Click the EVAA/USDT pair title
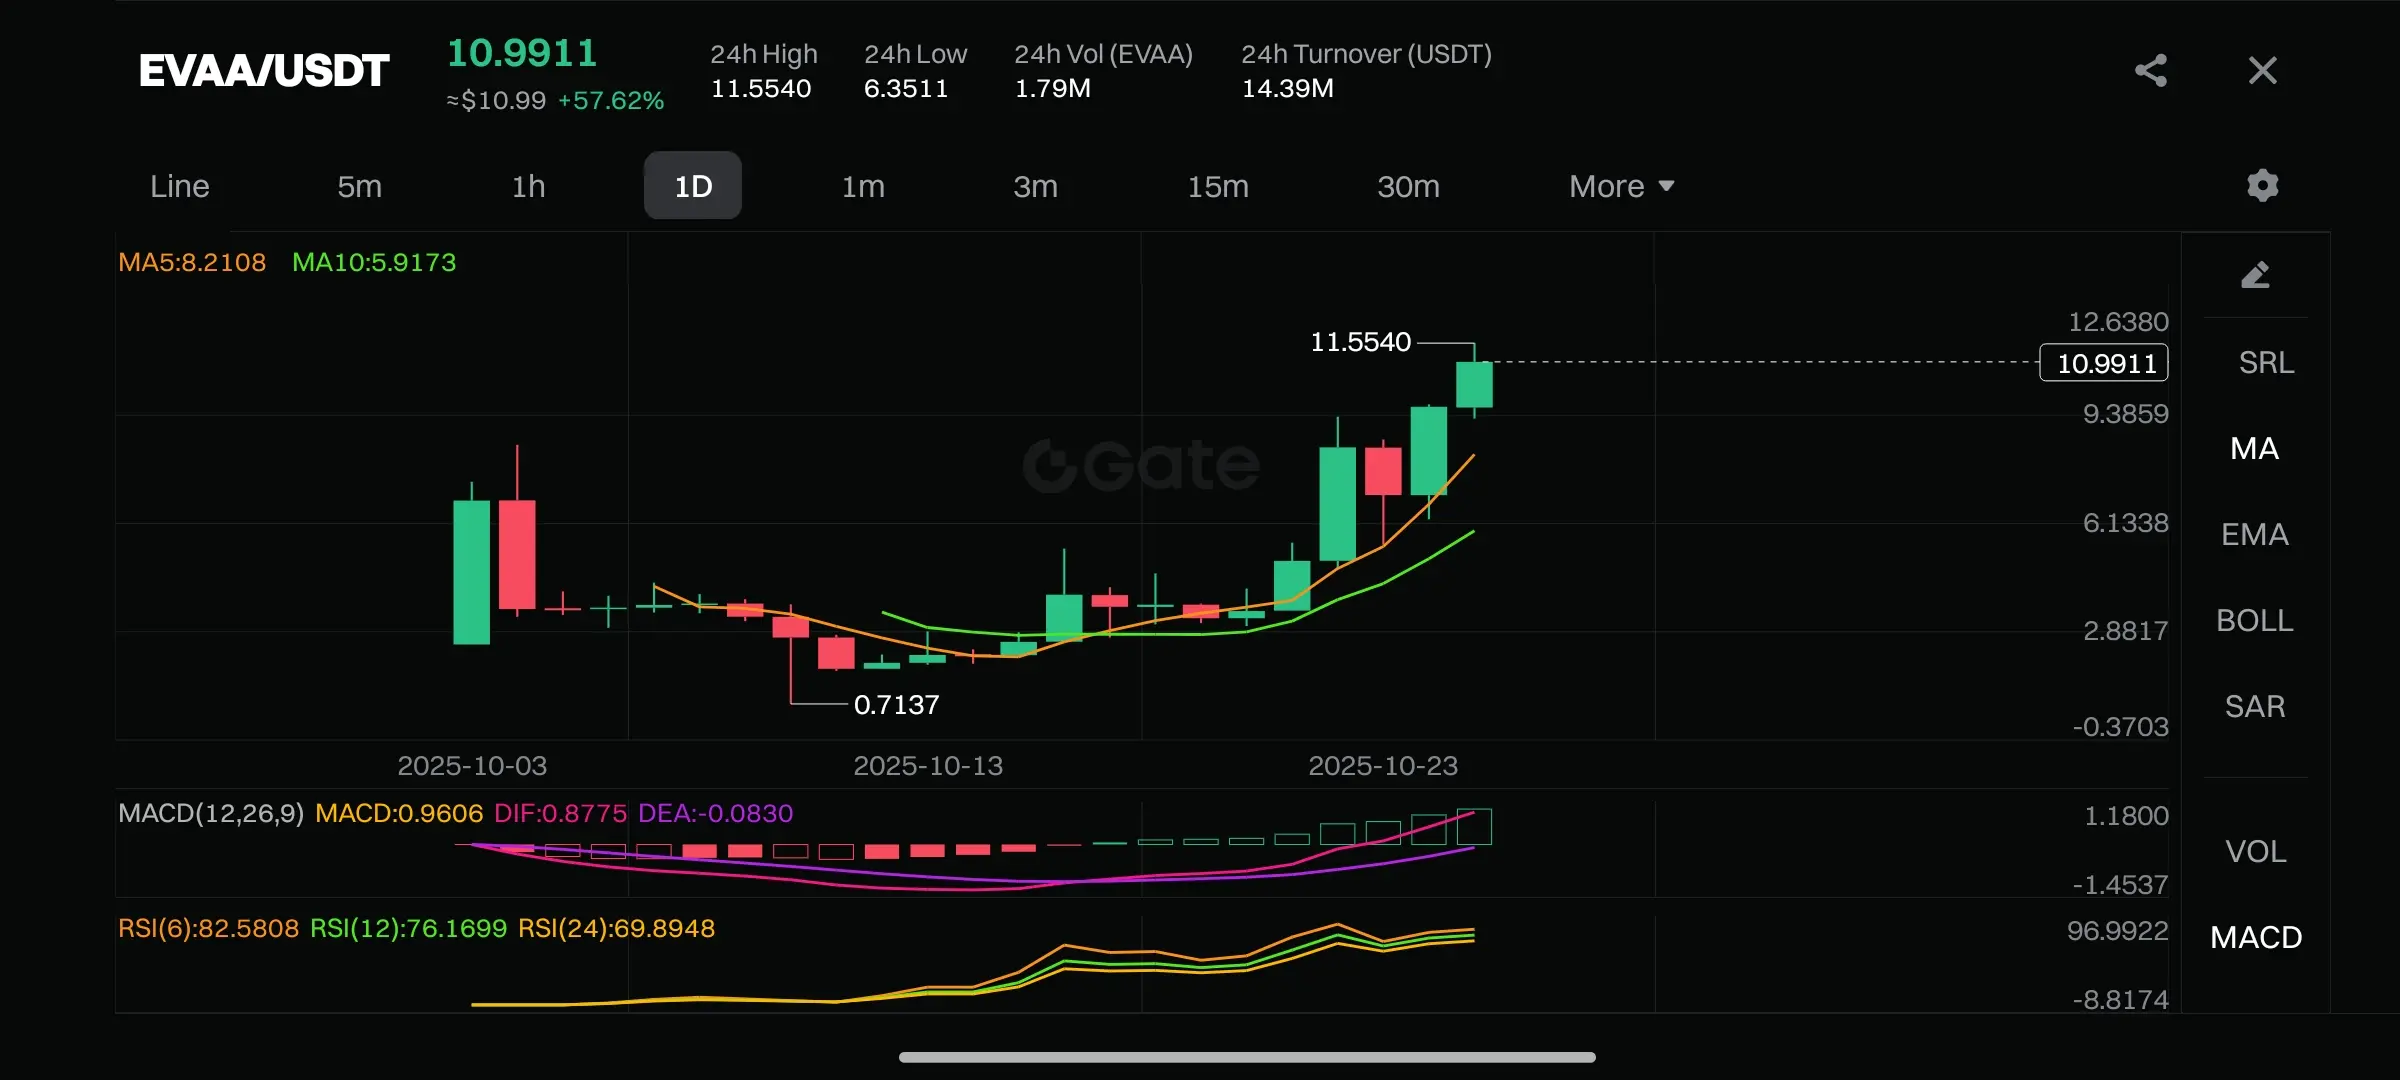Viewport: 2400px width, 1080px height. pyautogui.click(x=263, y=71)
